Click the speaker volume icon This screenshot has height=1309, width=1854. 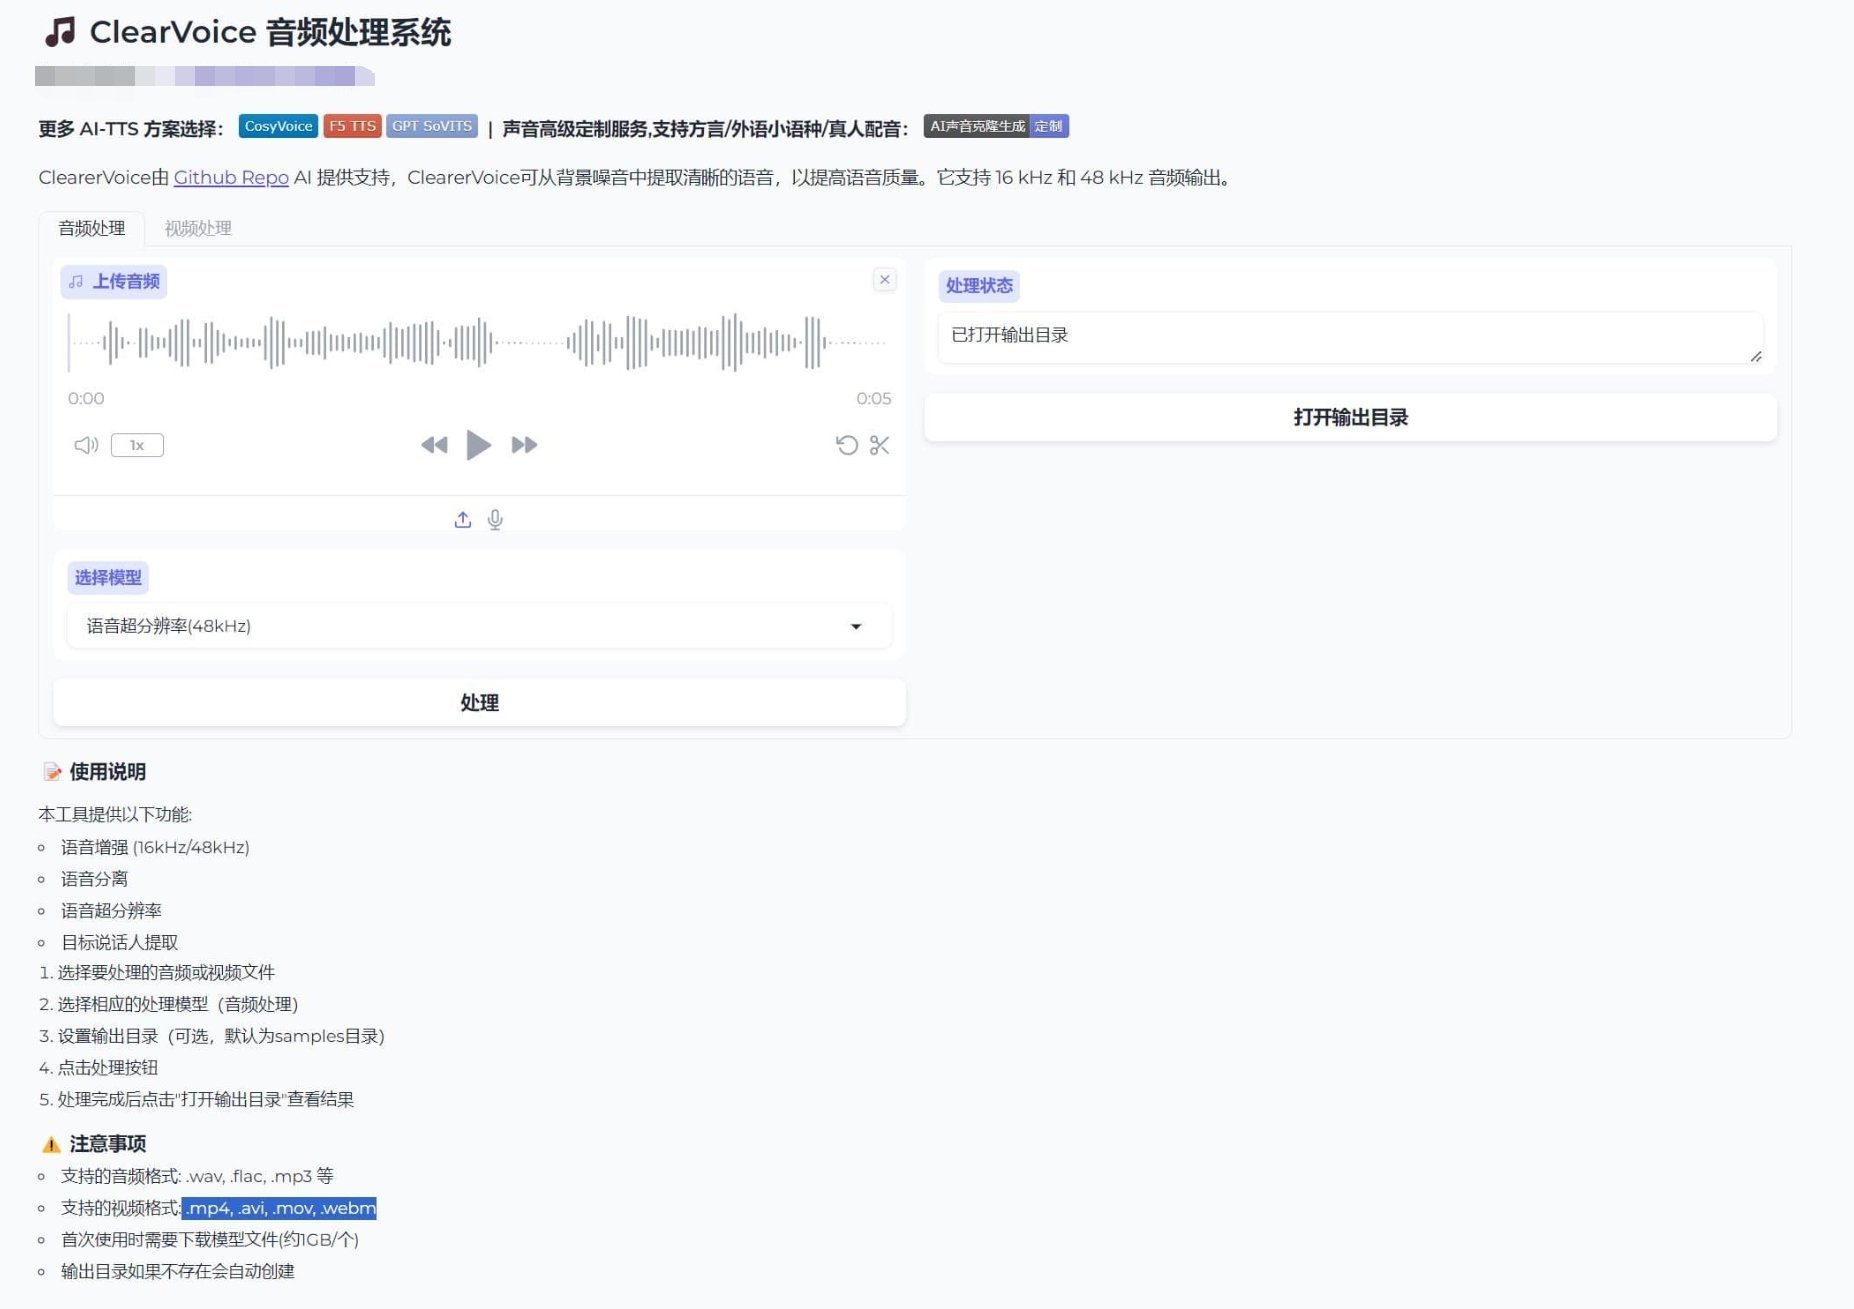tap(84, 444)
